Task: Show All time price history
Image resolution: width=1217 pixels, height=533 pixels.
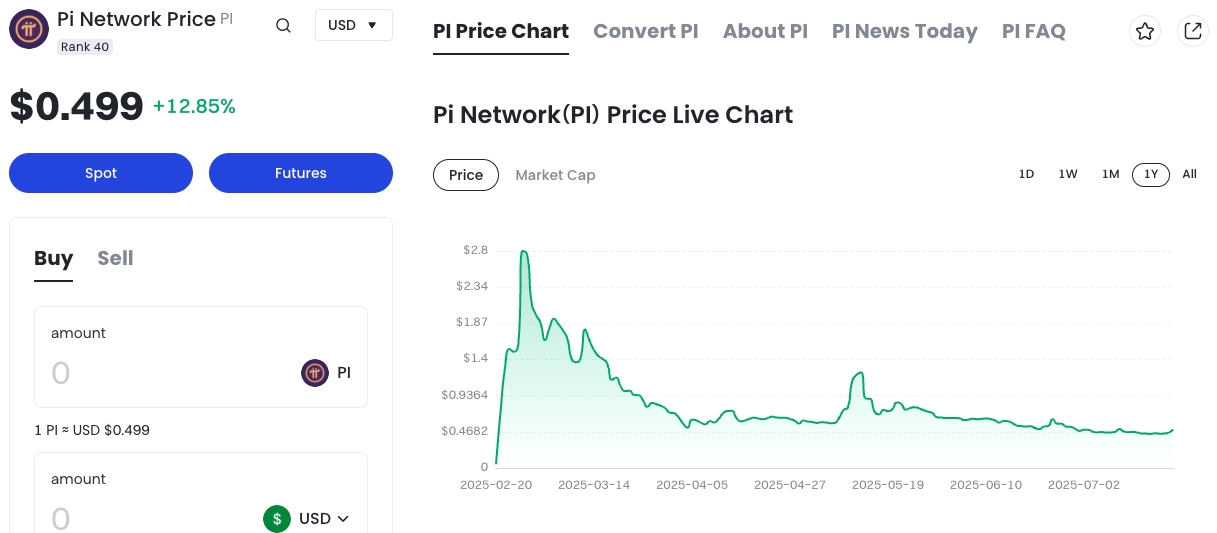Action: coord(1189,174)
